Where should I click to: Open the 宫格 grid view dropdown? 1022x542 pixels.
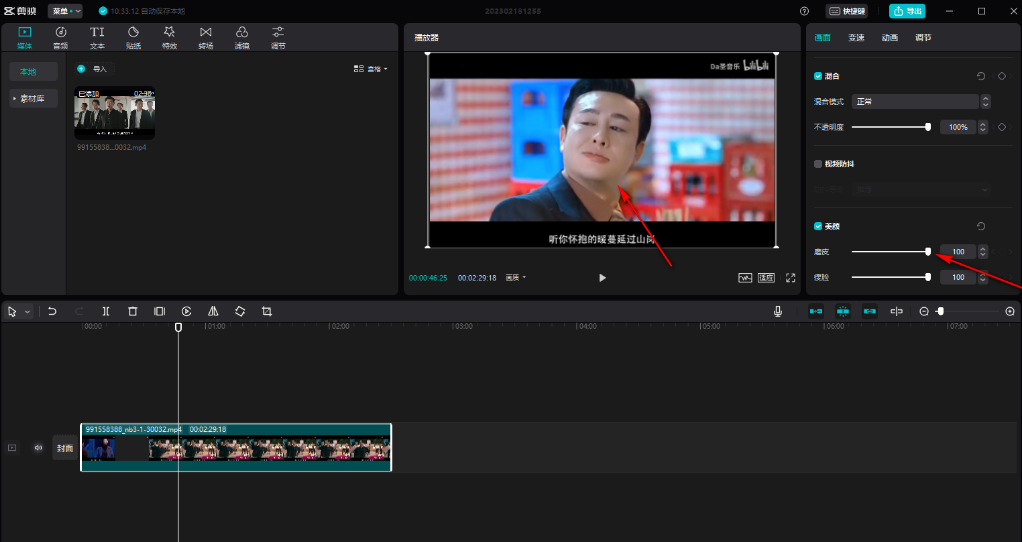371,68
